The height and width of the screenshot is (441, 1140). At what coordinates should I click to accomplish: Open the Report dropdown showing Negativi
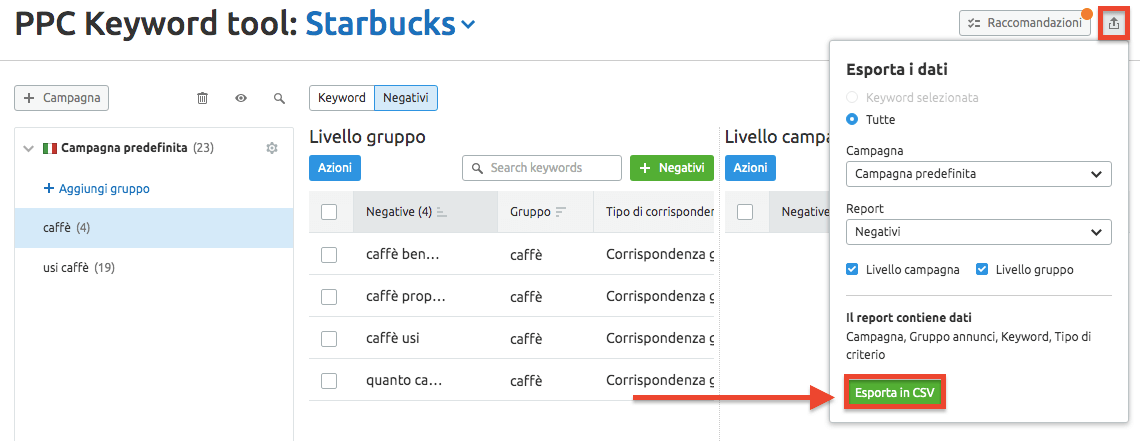click(x=978, y=232)
